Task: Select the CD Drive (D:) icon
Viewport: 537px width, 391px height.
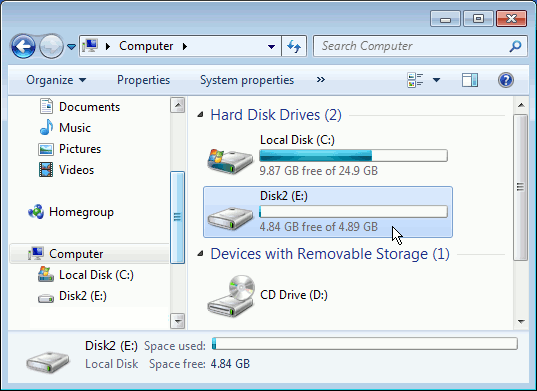Action: (x=231, y=296)
